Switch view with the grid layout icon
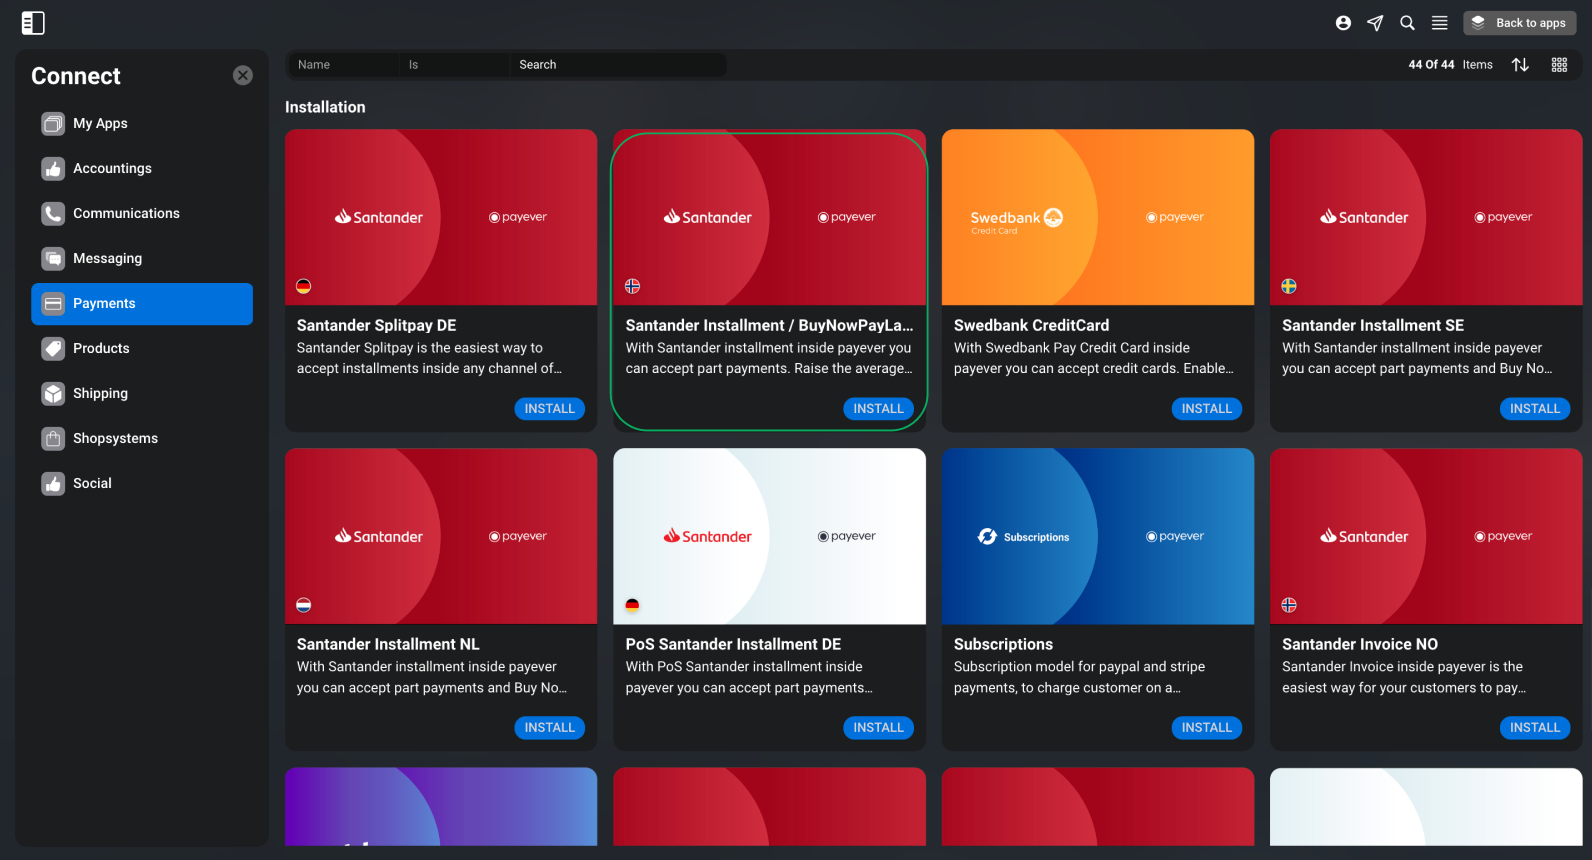 tap(1559, 65)
